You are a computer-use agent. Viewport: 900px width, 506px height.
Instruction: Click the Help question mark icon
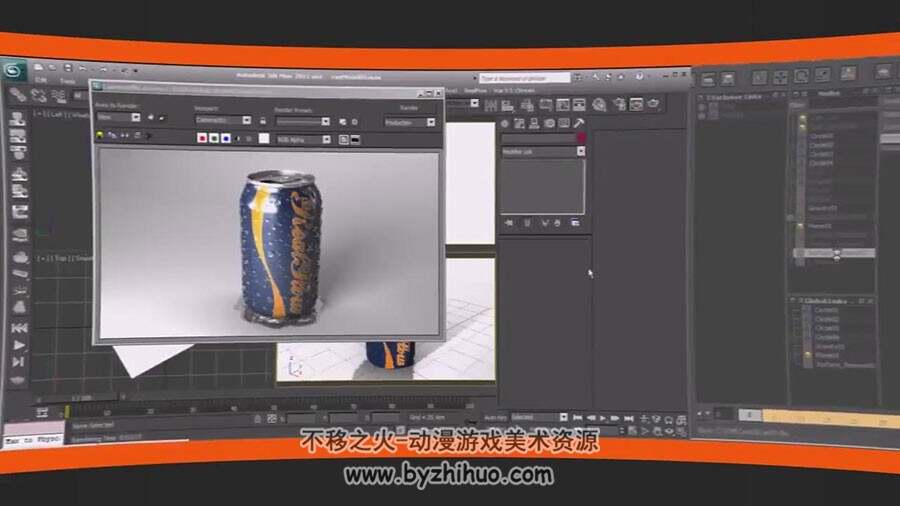[x=639, y=76]
